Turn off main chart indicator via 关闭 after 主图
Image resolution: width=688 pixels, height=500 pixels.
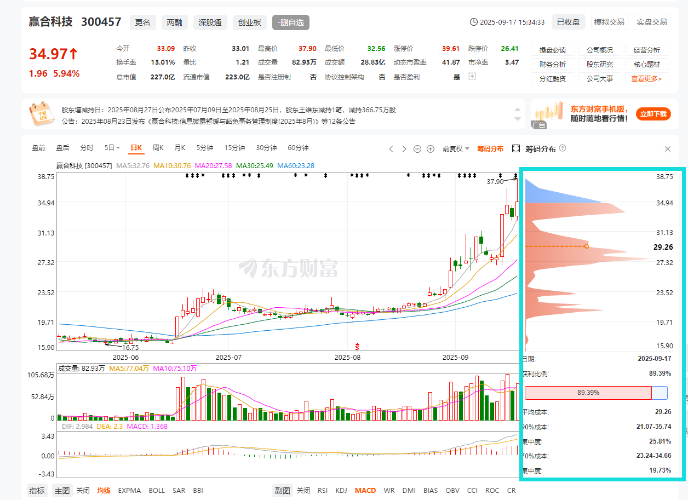(83, 490)
